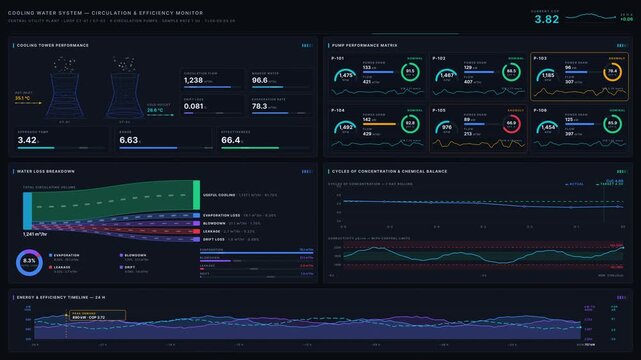Click the P-106 Nominal status label
The image size is (641, 360).
coord(617,110)
